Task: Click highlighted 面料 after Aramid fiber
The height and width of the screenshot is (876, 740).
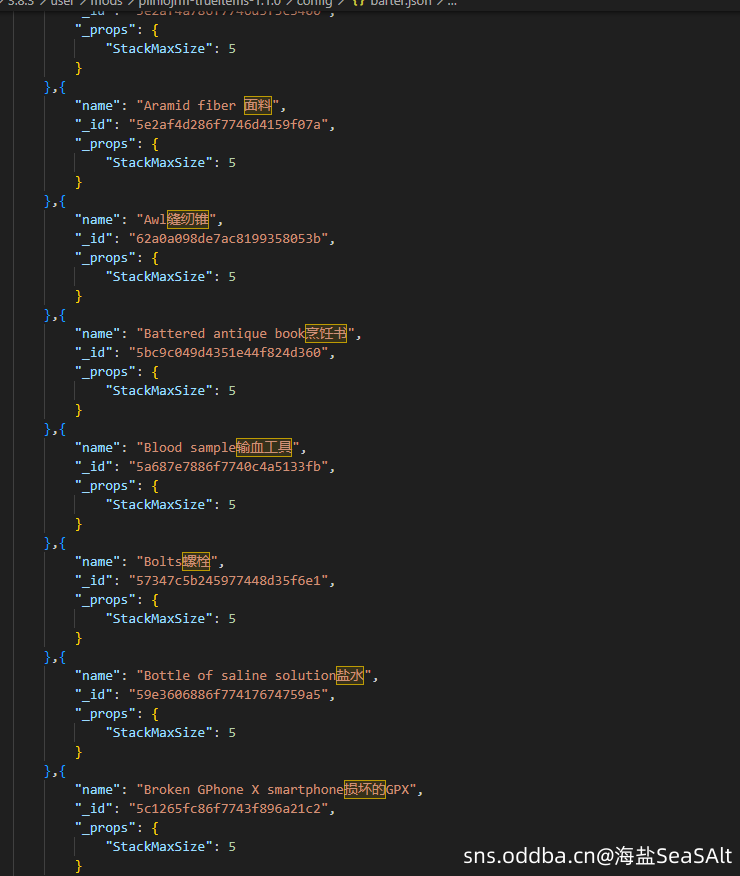Action: tap(258, 105)
